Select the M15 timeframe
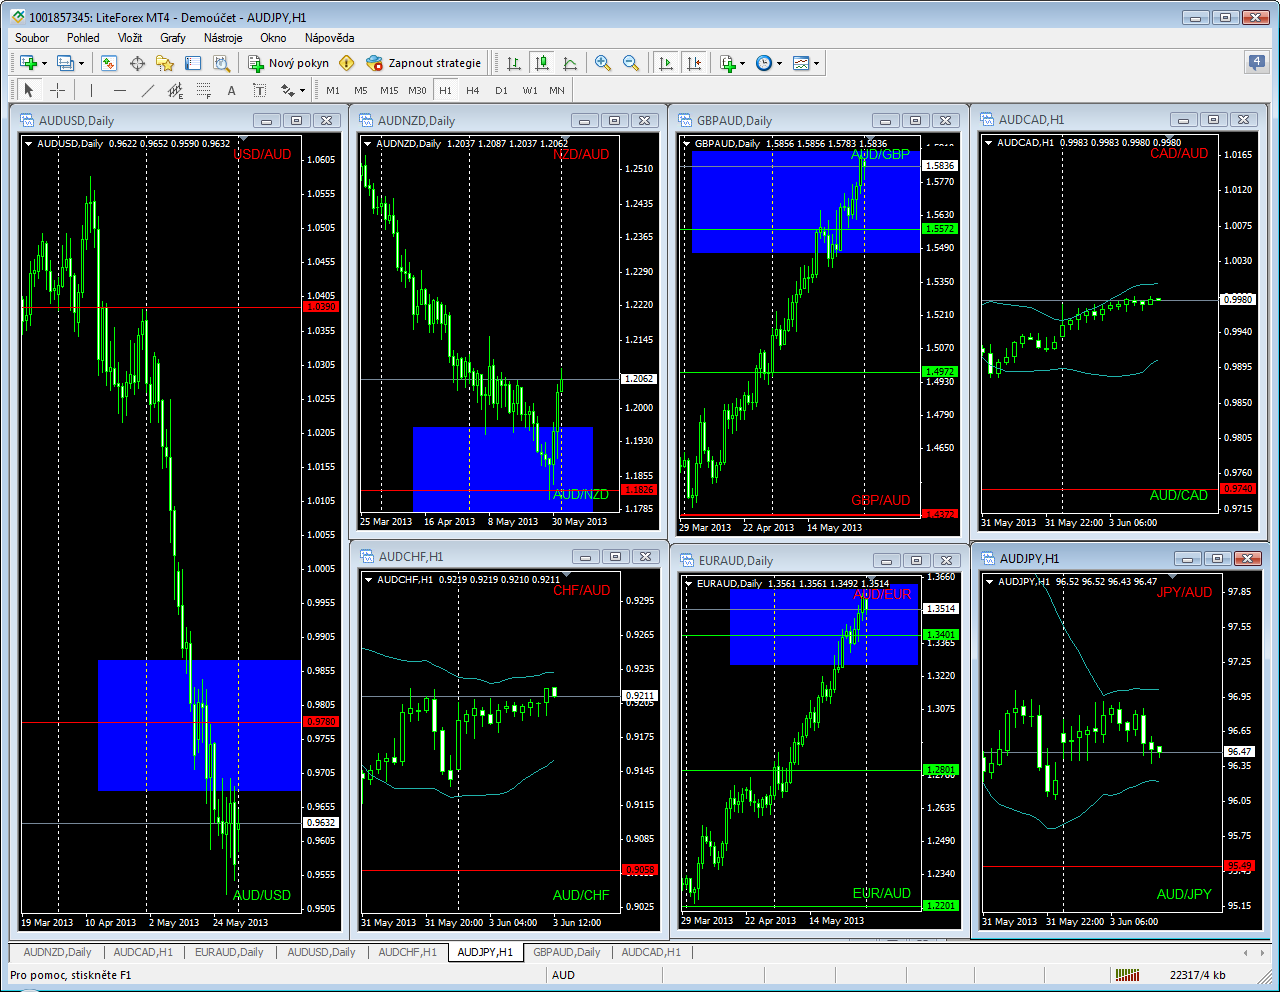The height and width of the screenshot is (992, 1280). 389,90
